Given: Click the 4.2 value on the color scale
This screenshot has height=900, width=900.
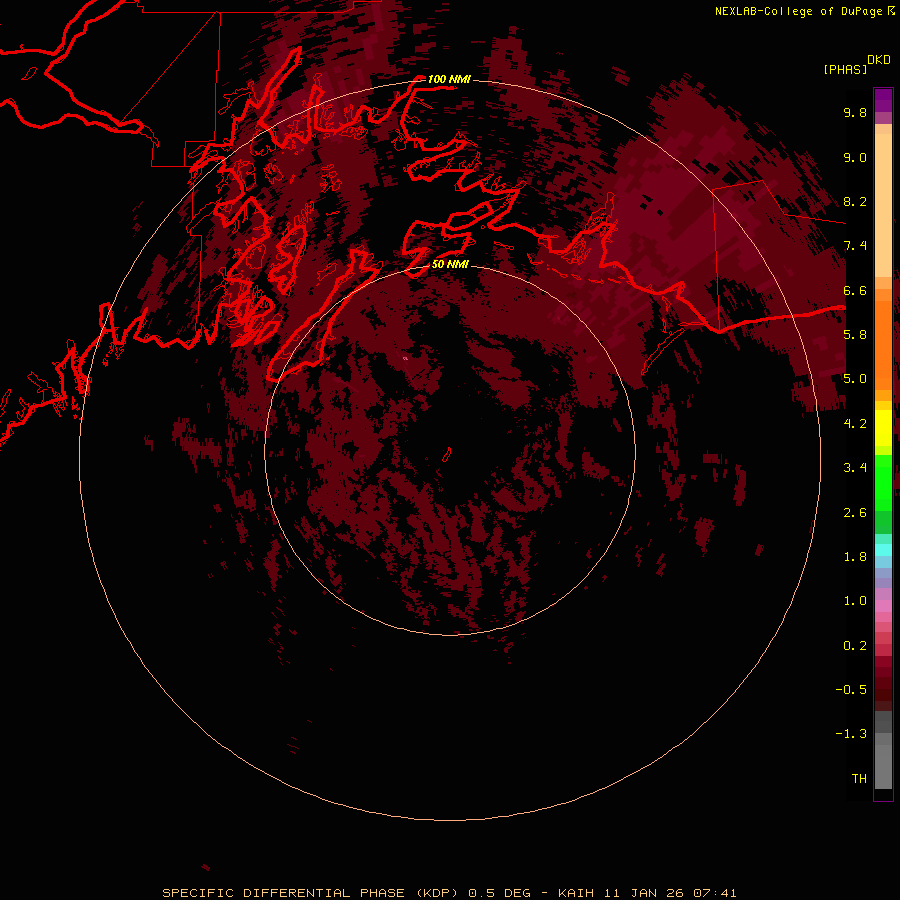Looking at the screenshot, I should [x=855, y=424].
